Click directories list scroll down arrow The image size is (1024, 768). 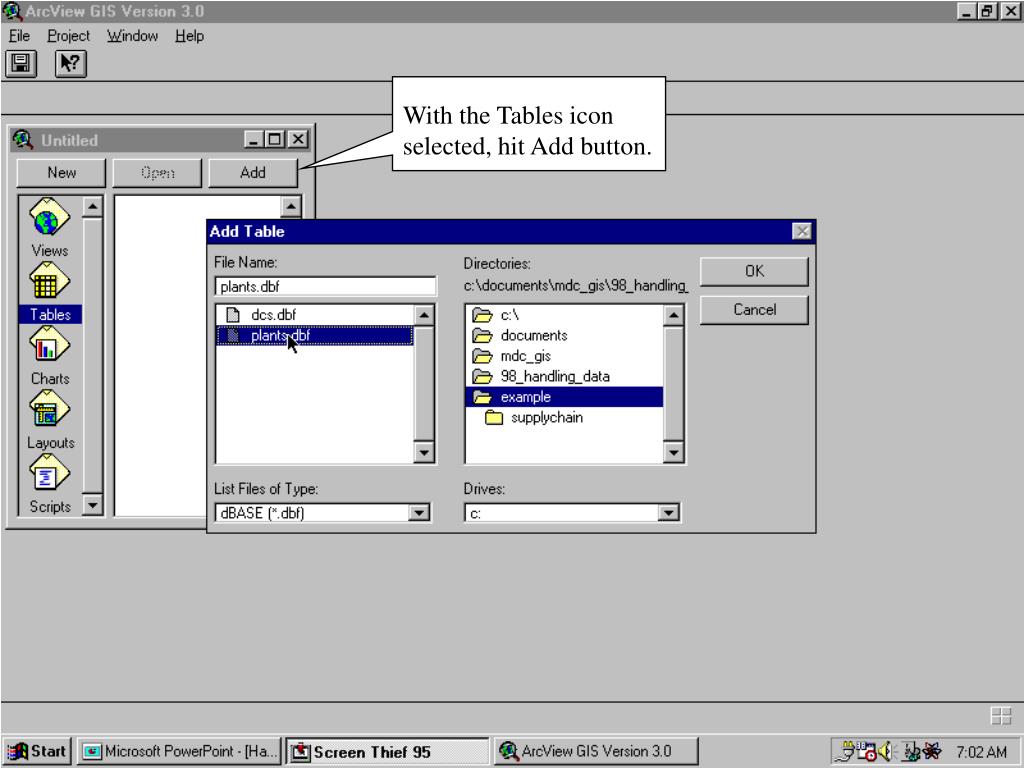click(x=673, y=452)
